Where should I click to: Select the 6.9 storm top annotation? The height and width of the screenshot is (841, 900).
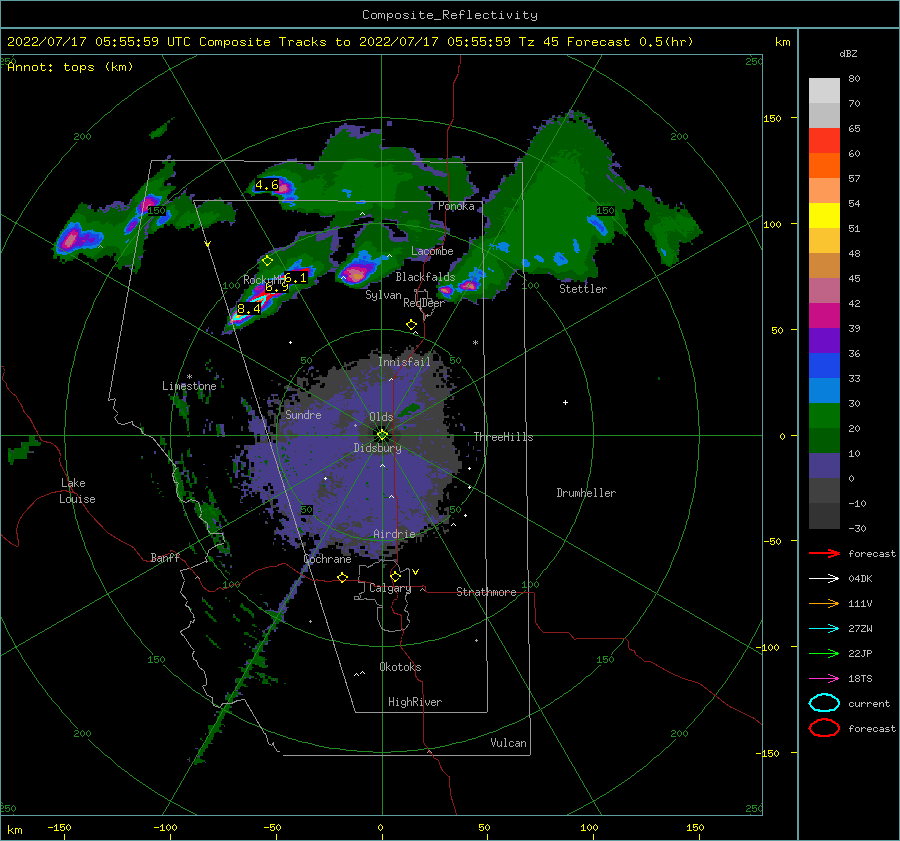[277, 287]
